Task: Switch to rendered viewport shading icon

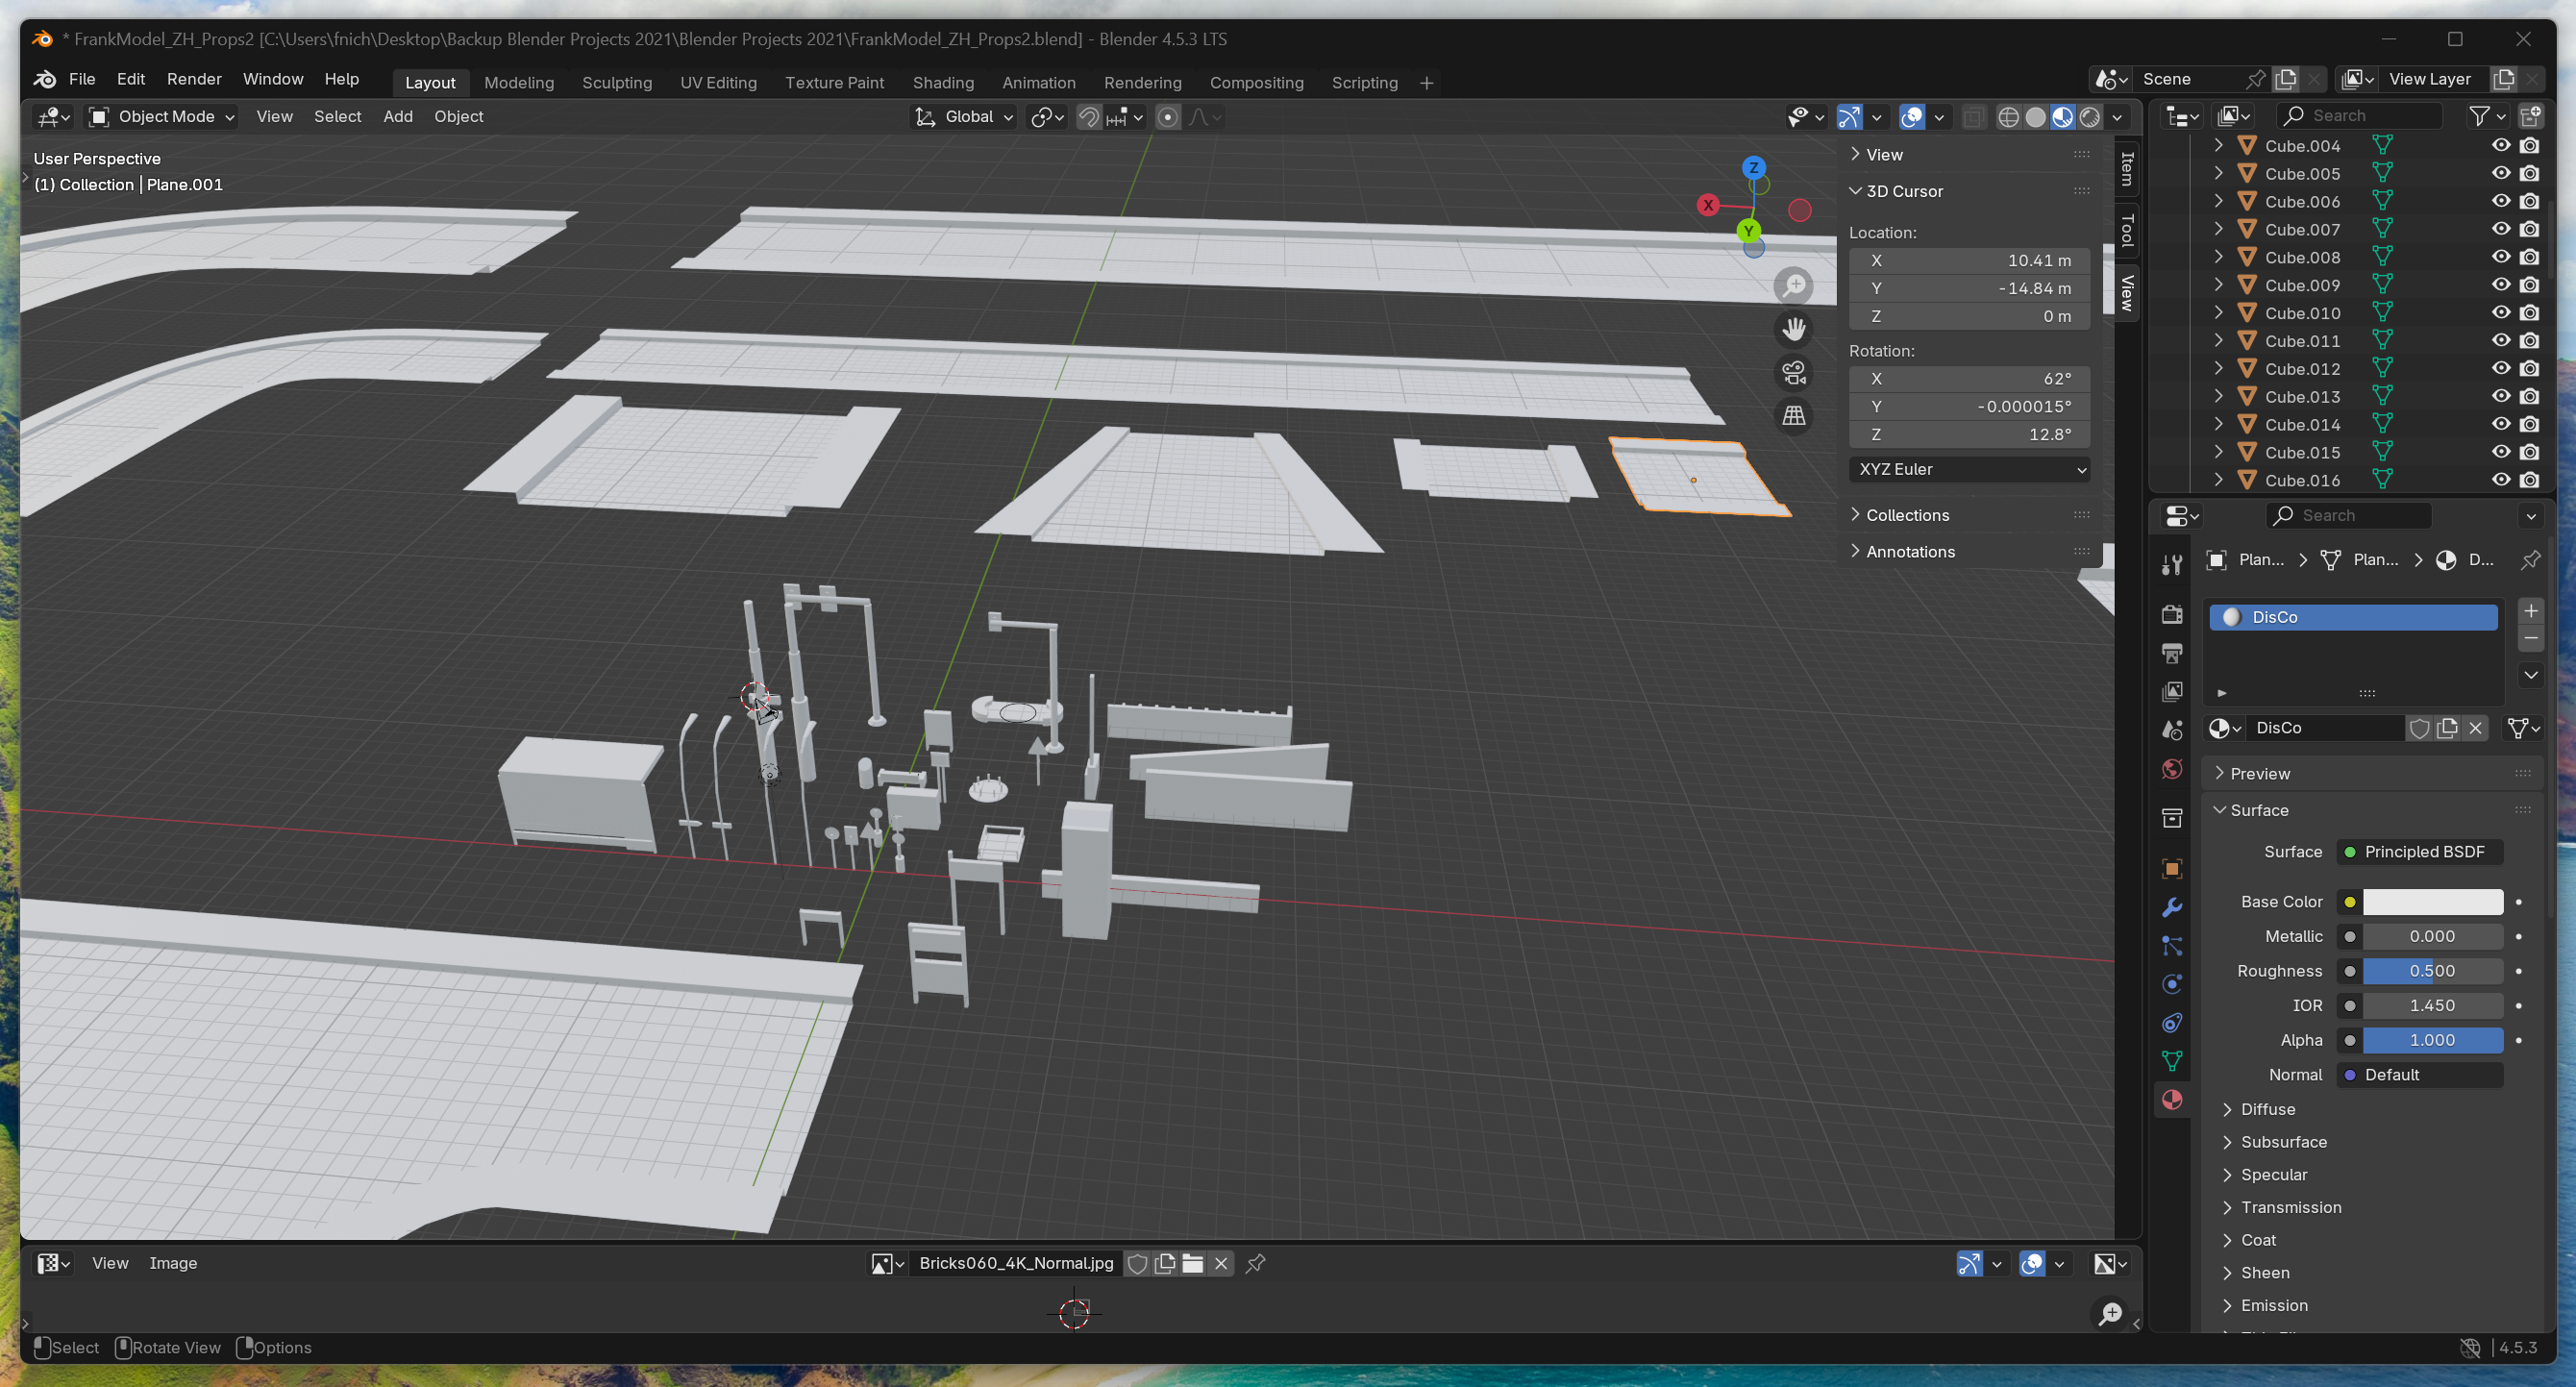Action: (x=2090, y=117)
